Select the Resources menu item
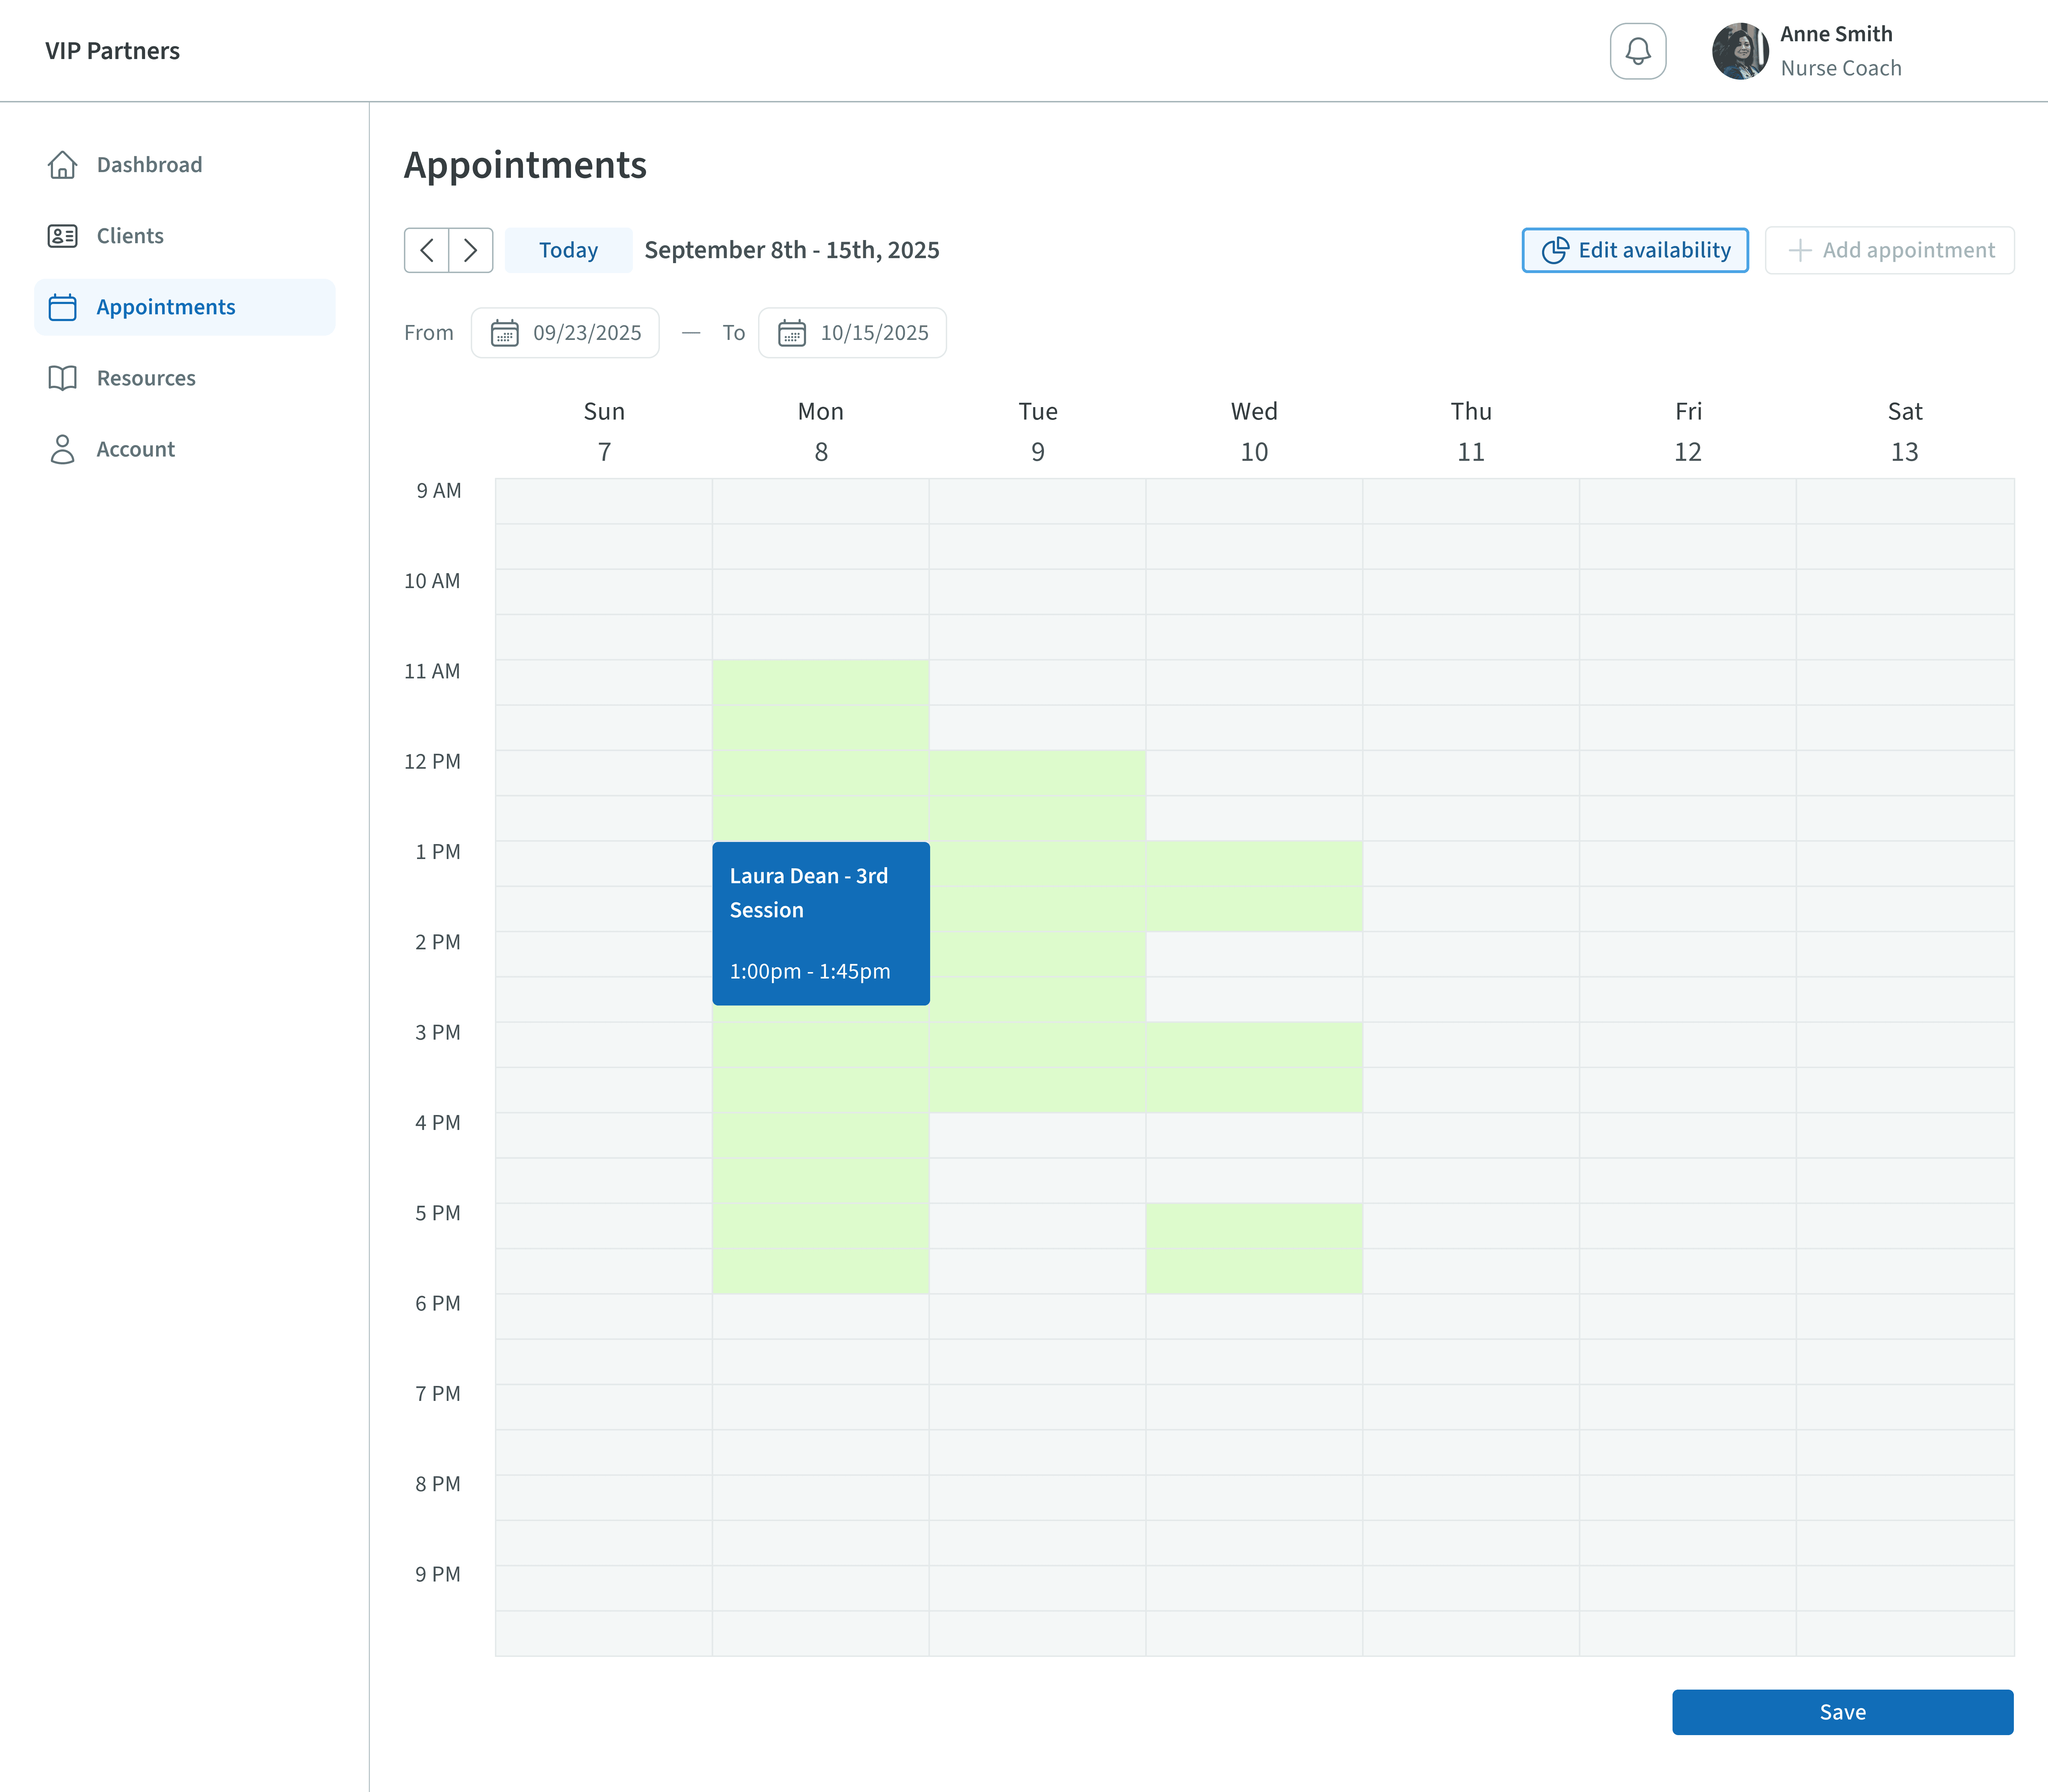 click(146, 378)
